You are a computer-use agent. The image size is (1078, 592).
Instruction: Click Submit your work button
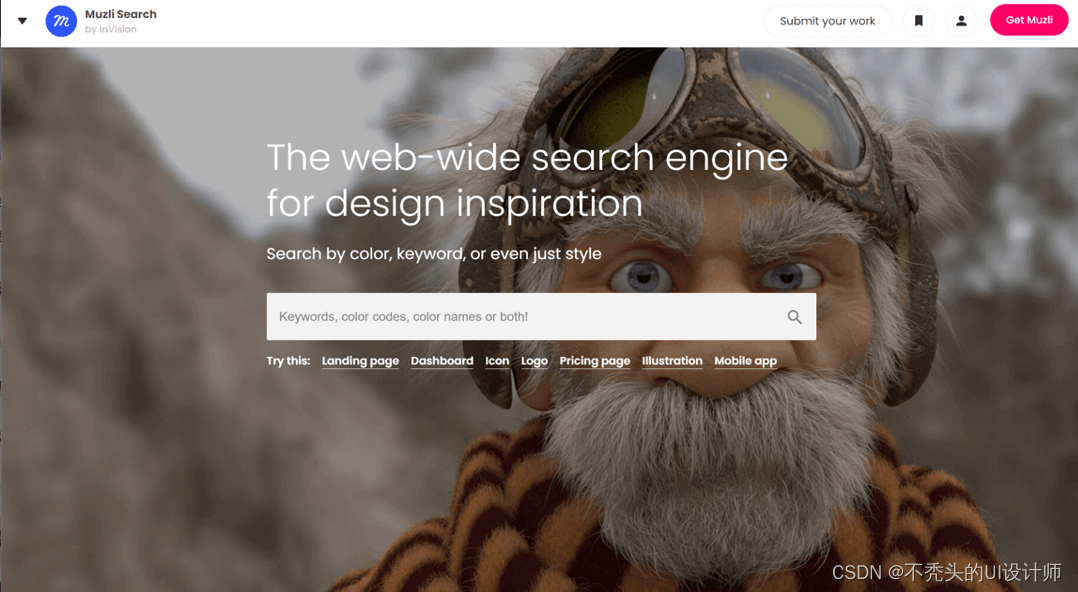827,21
